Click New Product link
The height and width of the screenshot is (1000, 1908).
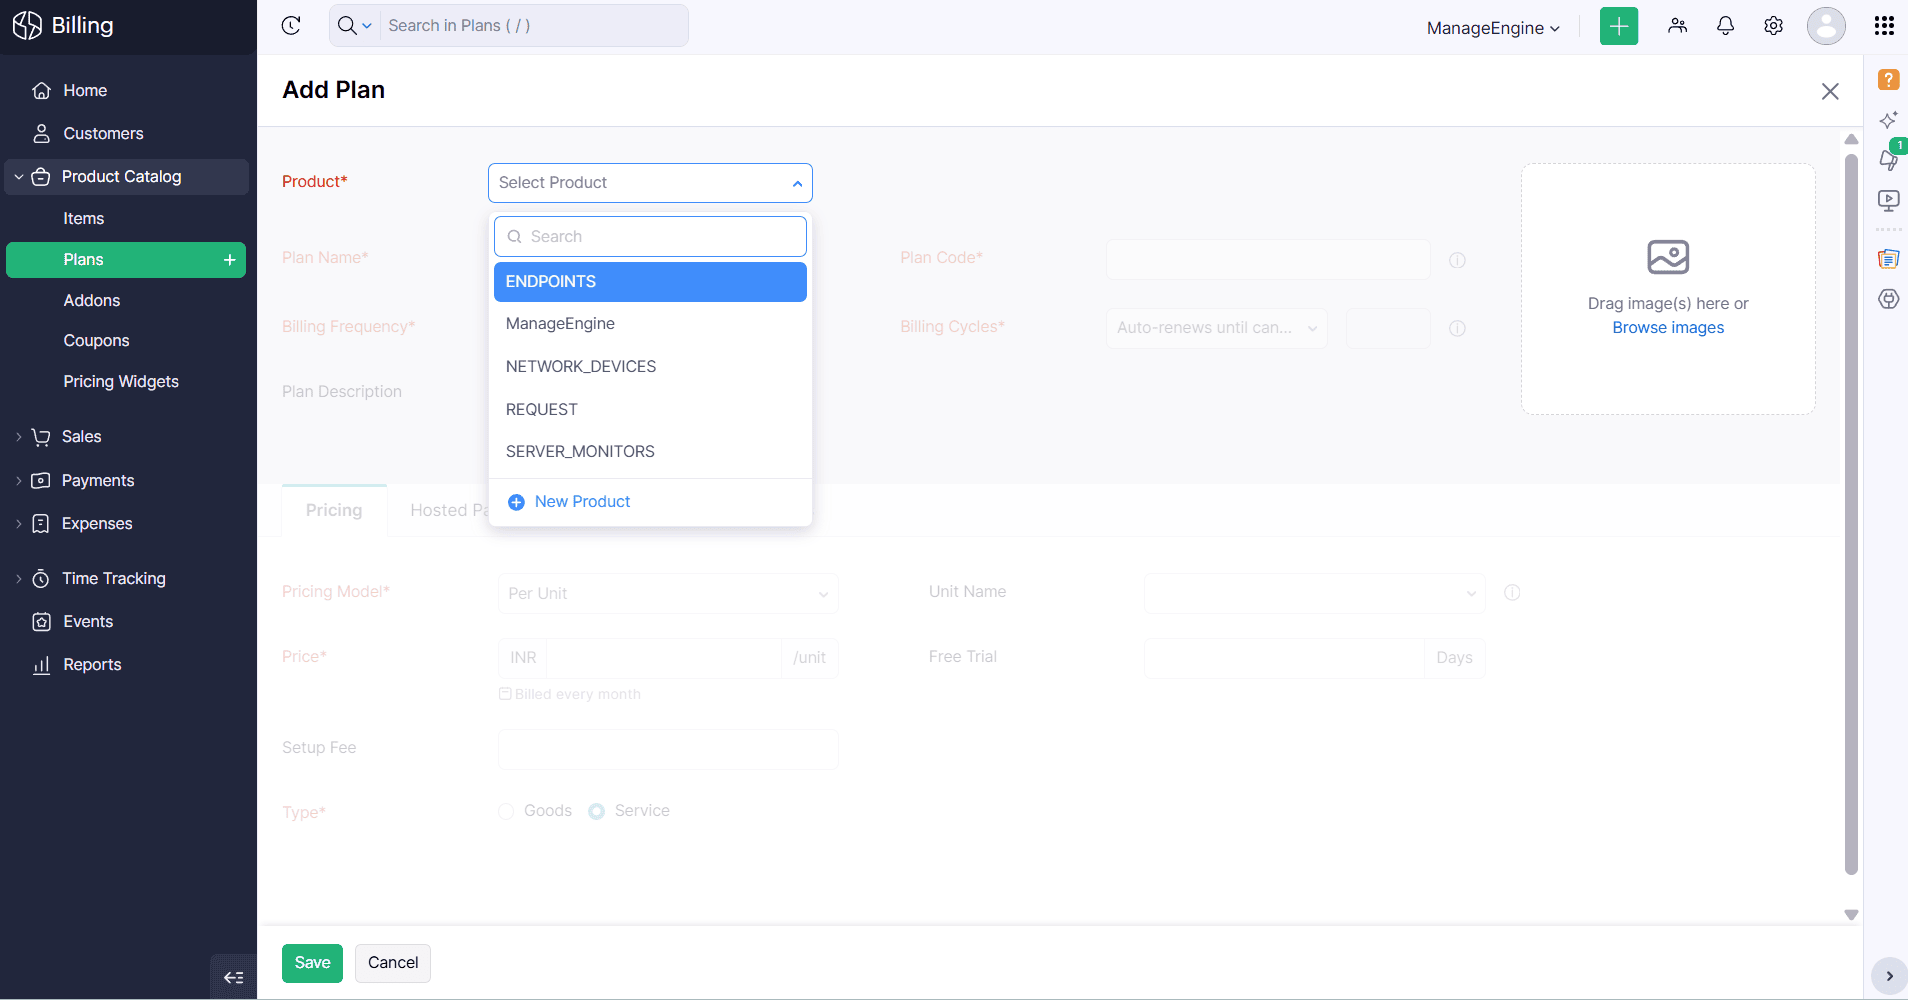pyautogui.click(x=569, y=502)
